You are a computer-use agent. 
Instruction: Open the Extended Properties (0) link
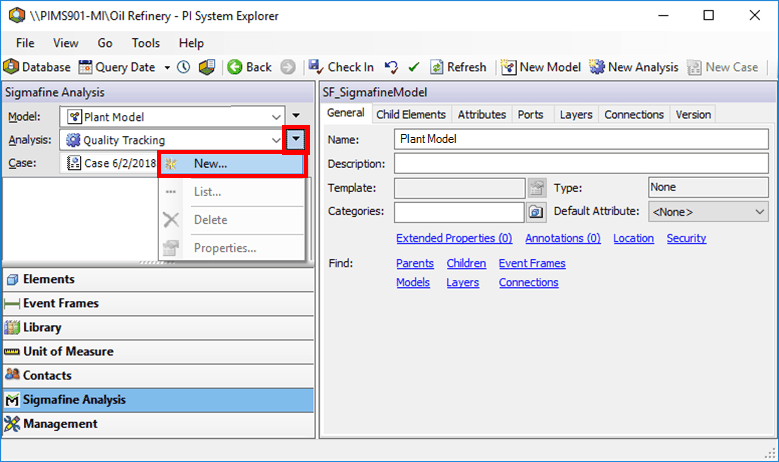[454, 238]
